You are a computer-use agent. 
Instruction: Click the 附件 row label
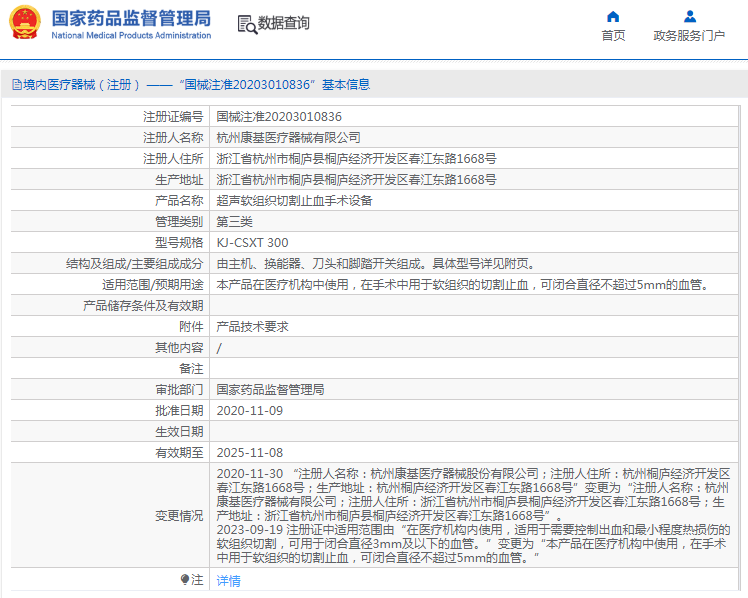[191, 327]
